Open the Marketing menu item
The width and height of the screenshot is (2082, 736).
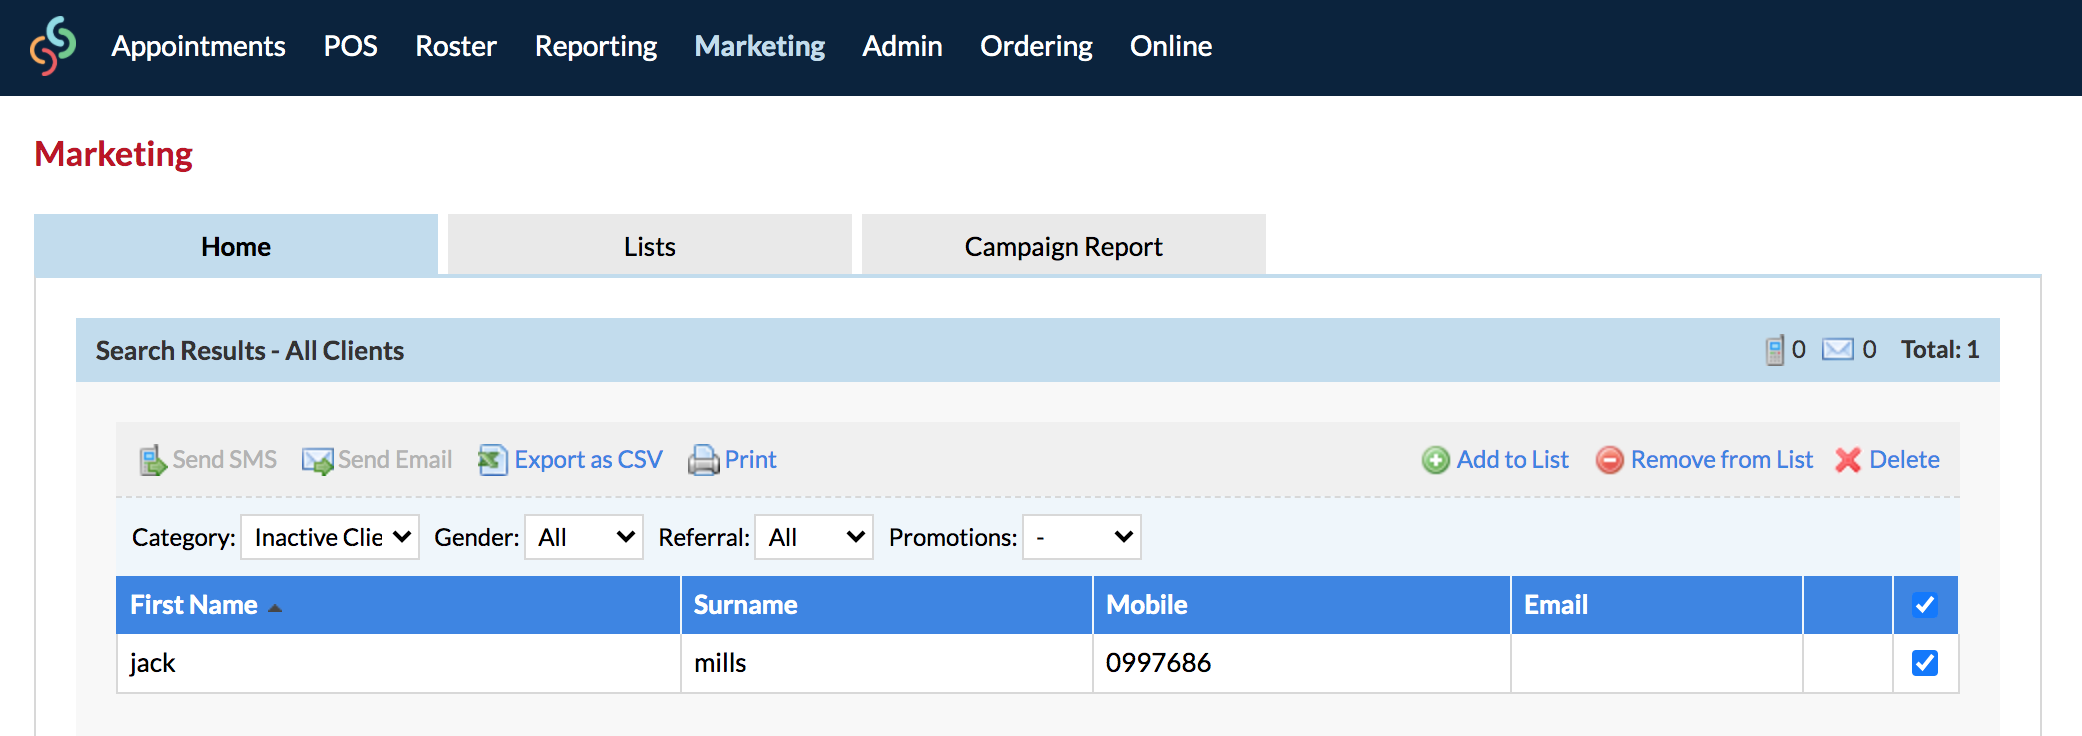click(x=760, y=46)
